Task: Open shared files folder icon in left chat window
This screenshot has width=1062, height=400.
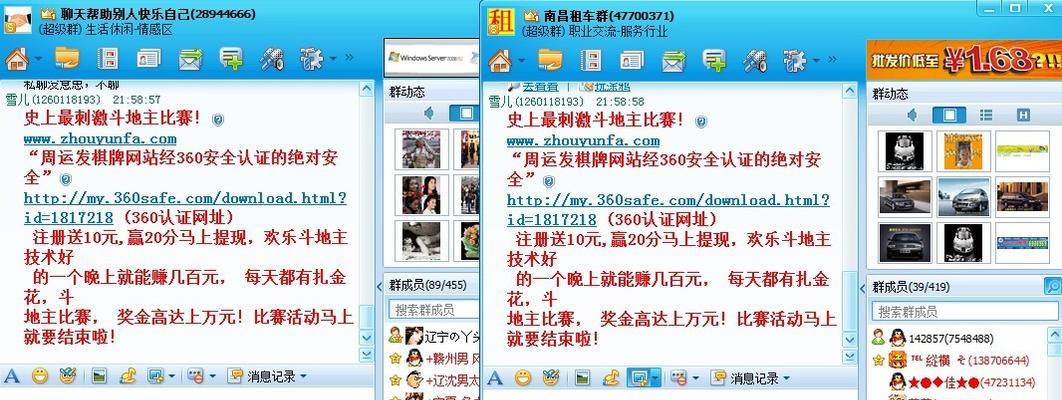Action: [x=67, y=59]
